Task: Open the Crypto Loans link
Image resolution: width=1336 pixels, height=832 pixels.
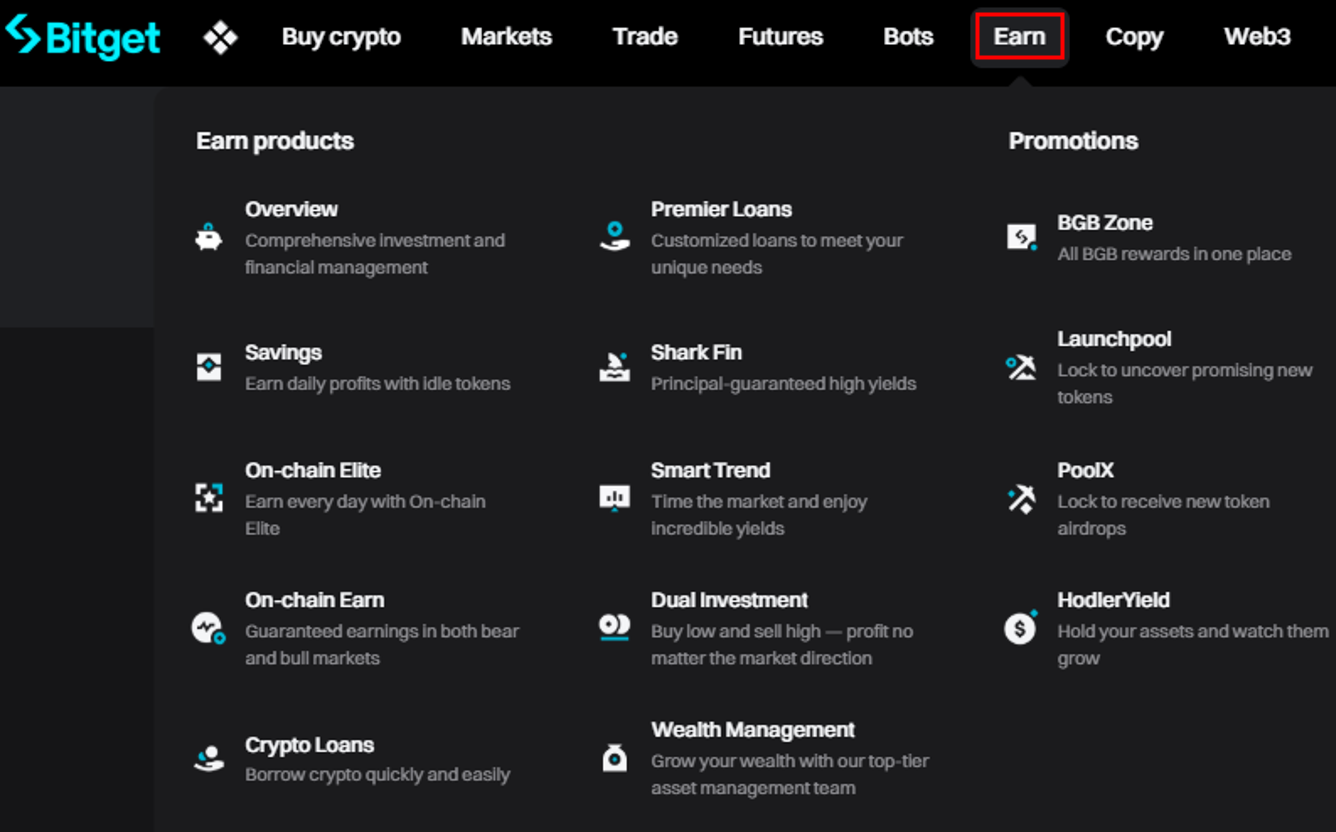Action: point(309,745)
